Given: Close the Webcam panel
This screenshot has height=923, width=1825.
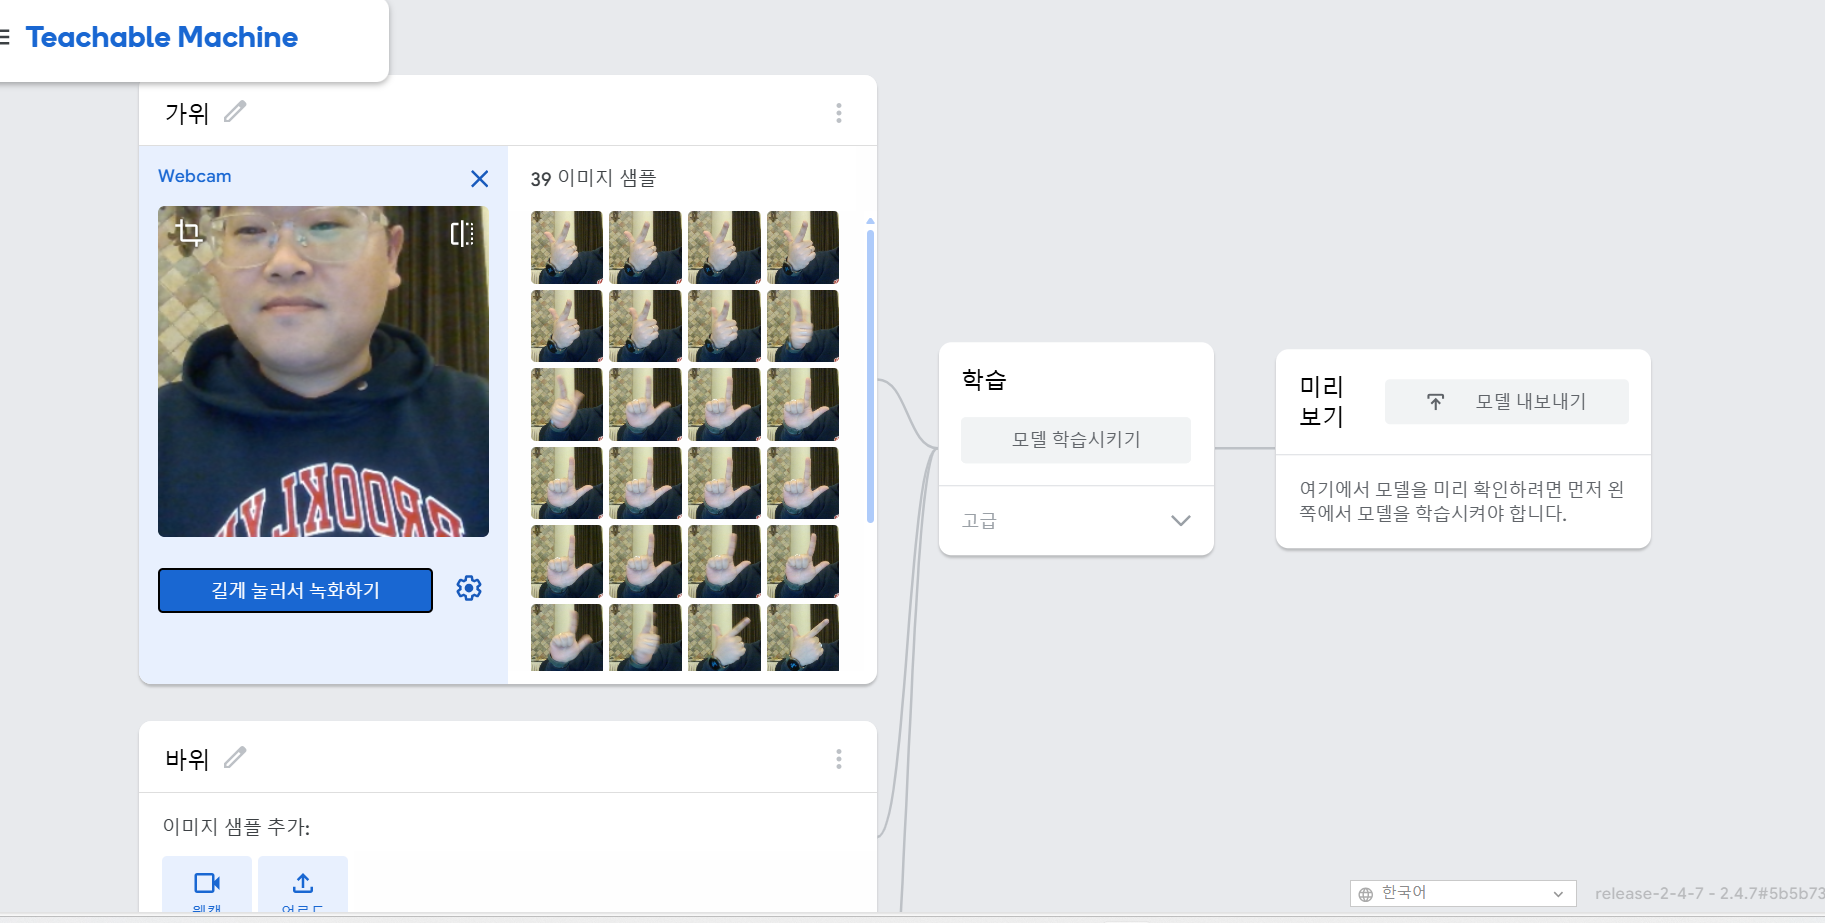Looking at the screenshot, I should click(480, 179).
